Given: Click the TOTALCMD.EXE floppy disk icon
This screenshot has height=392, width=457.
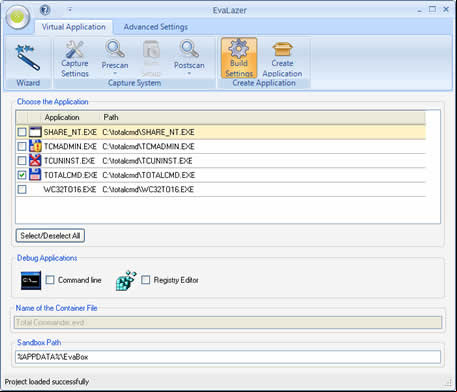Looking at the screenshot, I should coord(35,175).
